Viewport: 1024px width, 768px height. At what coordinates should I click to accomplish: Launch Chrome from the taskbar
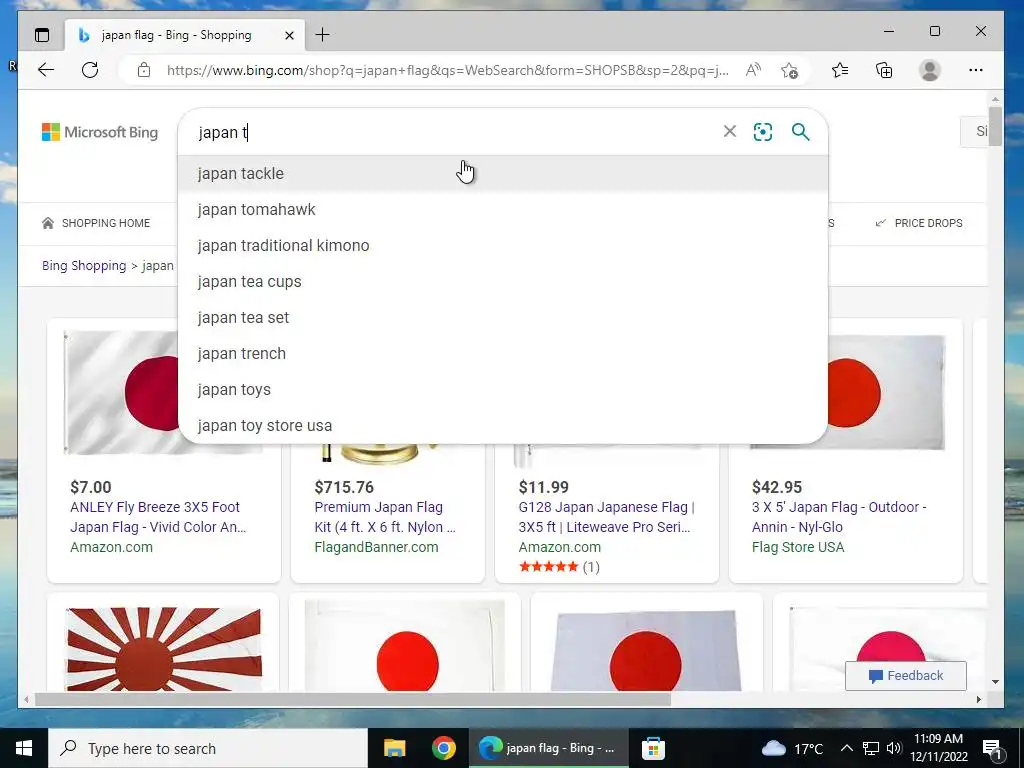[x=443, y=748]
